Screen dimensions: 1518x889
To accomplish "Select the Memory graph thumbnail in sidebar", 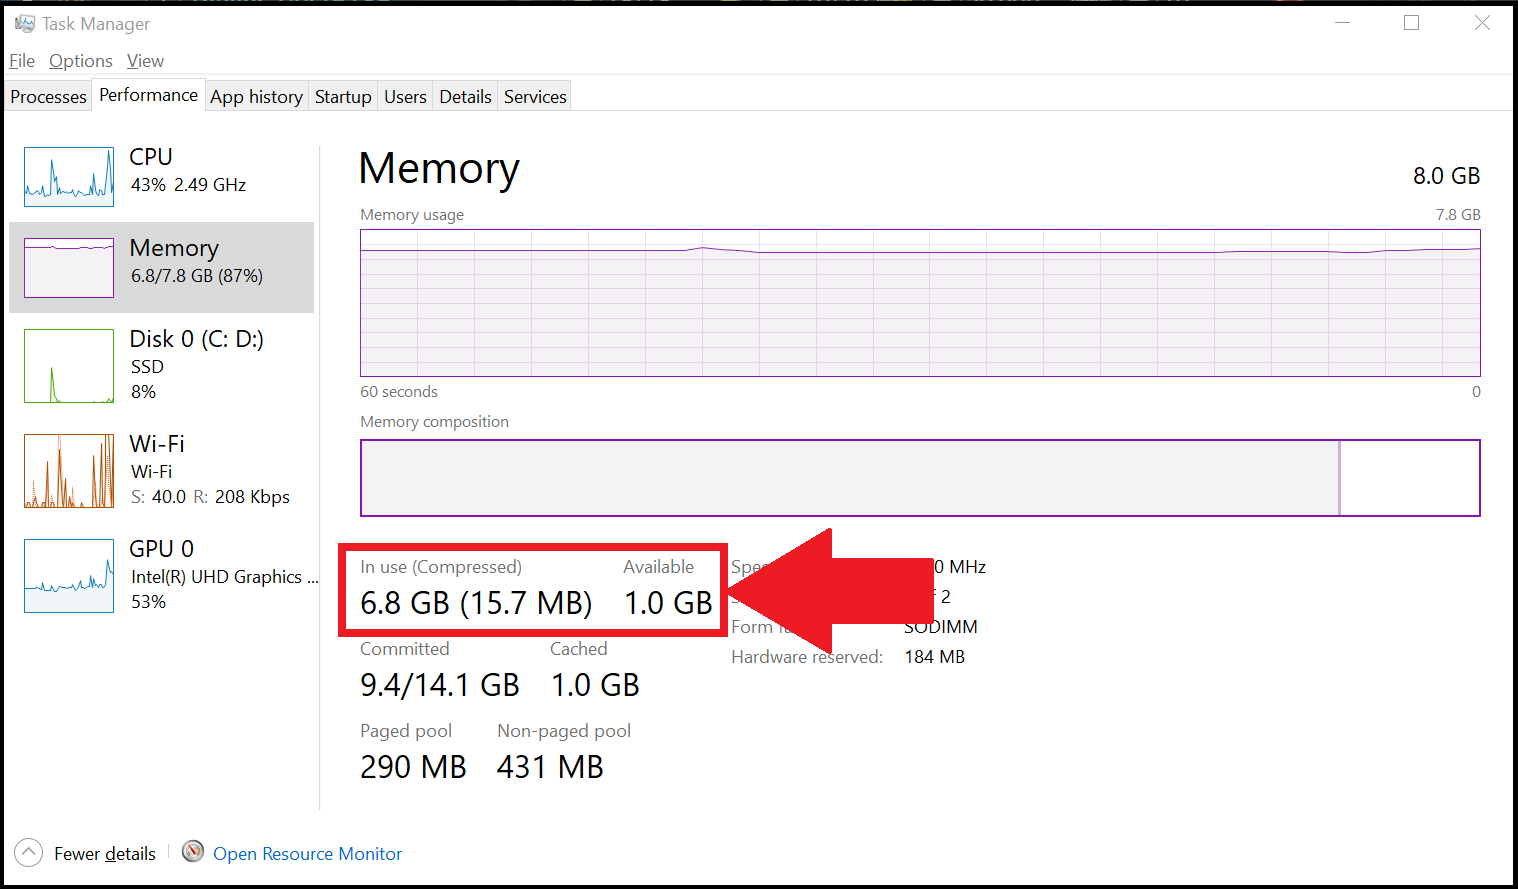I will click(69, 268).
